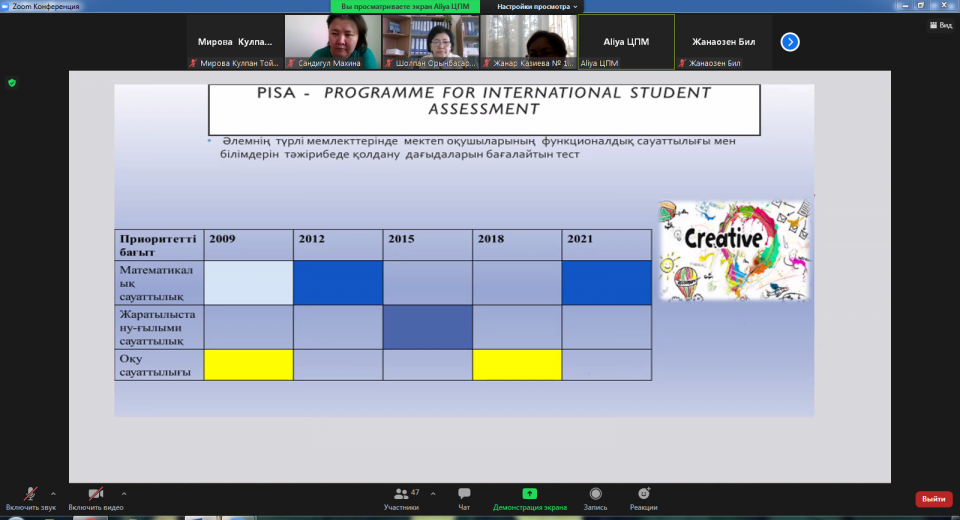
Task: Open audio options arrow next to microphone
Action: 53,494
